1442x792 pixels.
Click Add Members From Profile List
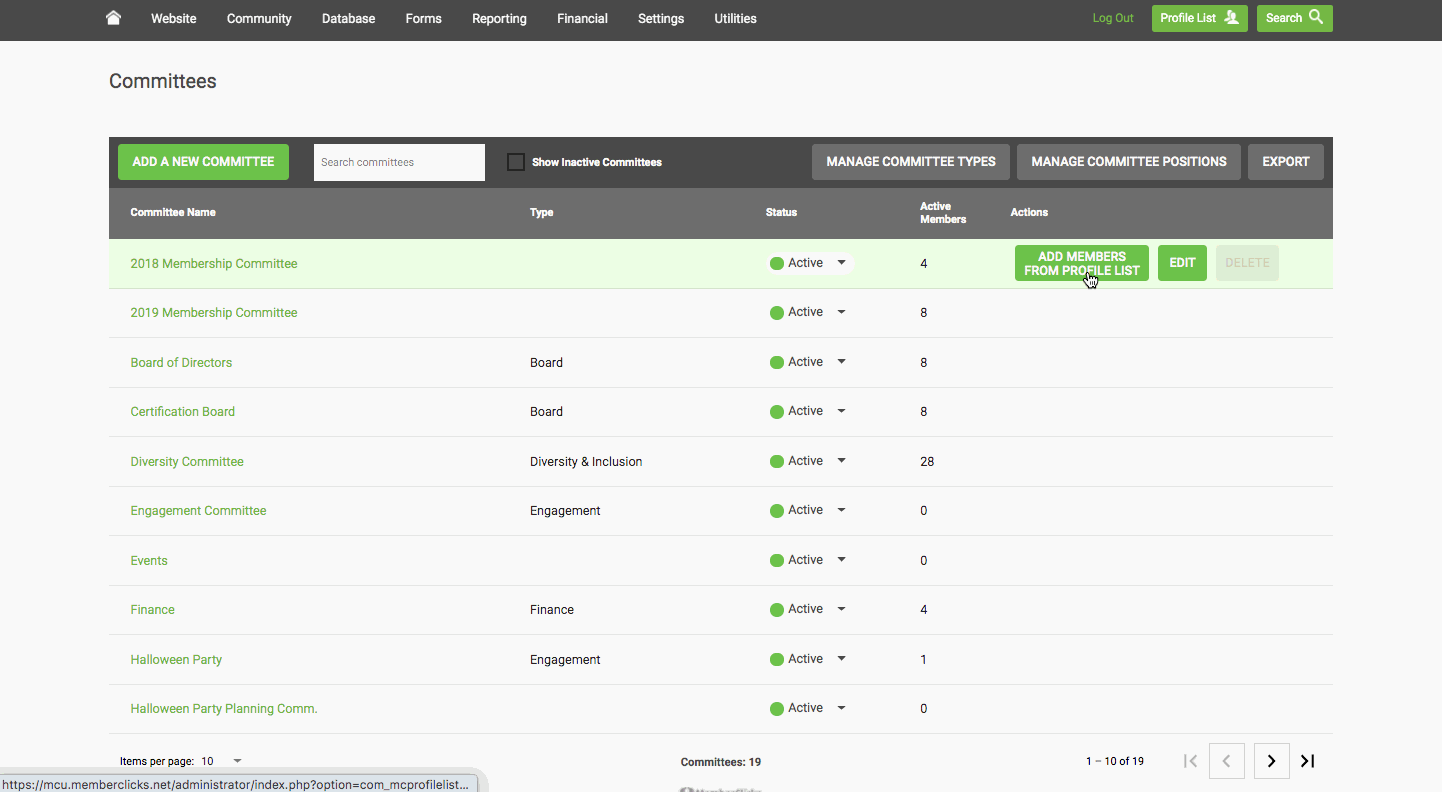1082,263
